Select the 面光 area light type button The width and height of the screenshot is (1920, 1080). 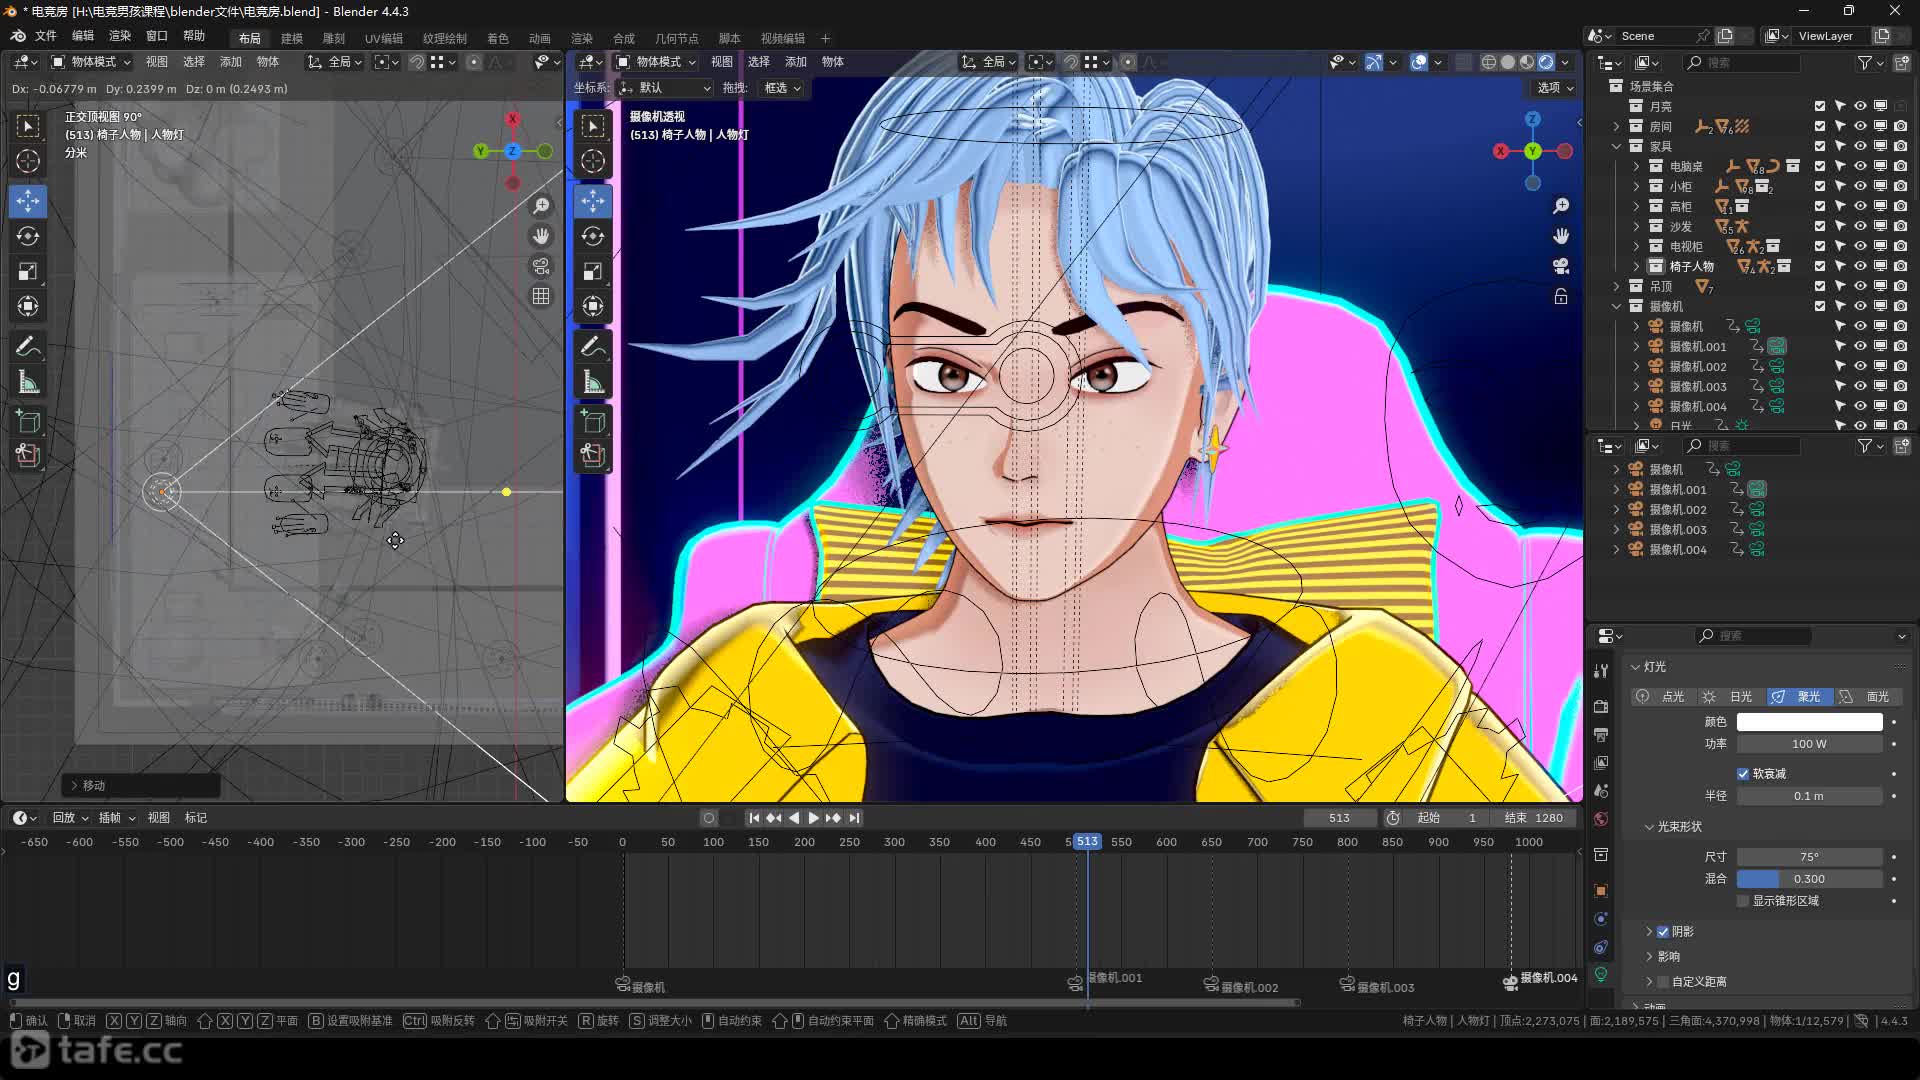tap(1867, 697)
